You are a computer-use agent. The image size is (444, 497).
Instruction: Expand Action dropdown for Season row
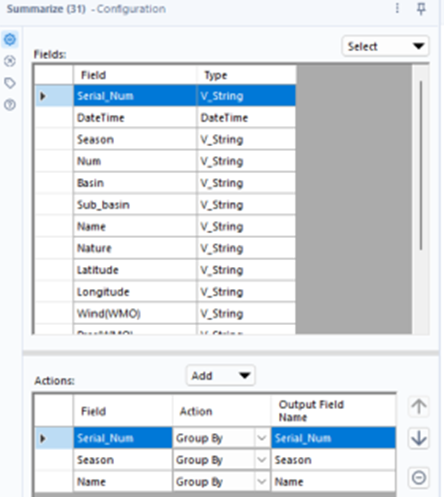coord(262,460)
